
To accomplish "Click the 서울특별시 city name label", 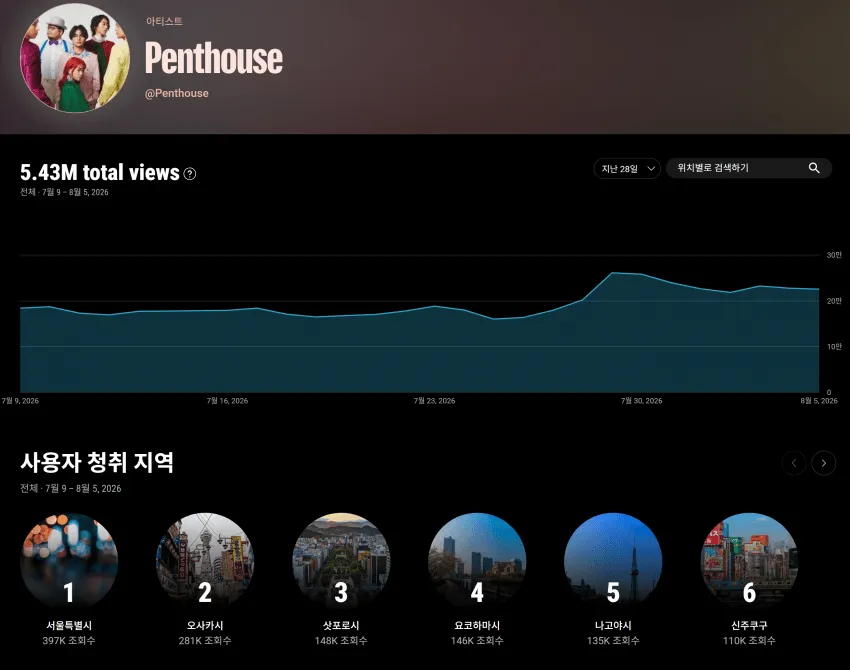I will [69, 625].
